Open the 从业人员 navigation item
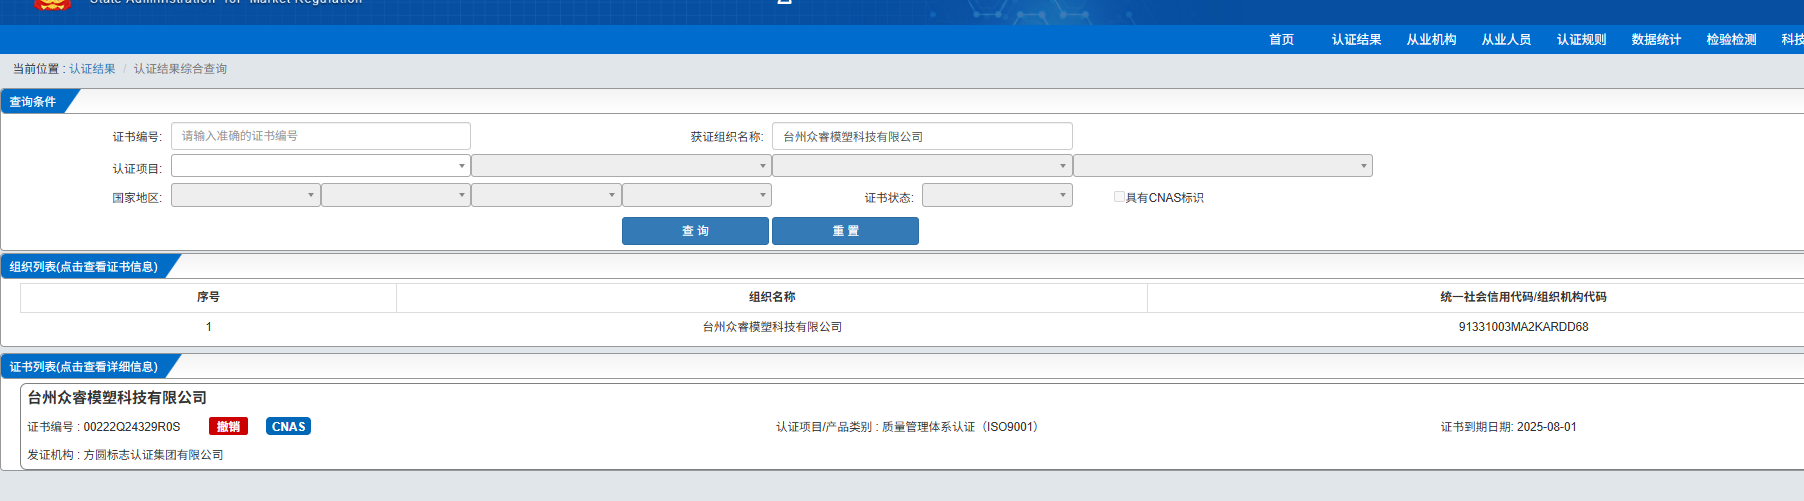 pyautogui.click(x=1506, y=40)
